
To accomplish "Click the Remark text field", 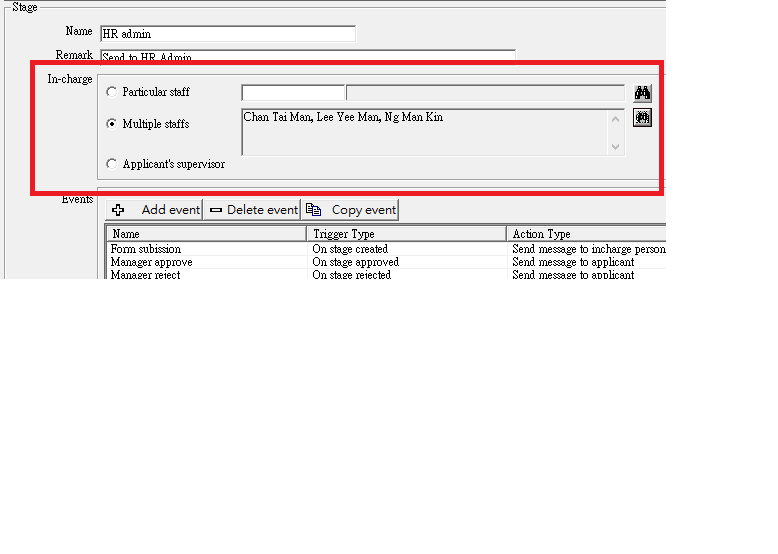I will click(x=308, y=57).
